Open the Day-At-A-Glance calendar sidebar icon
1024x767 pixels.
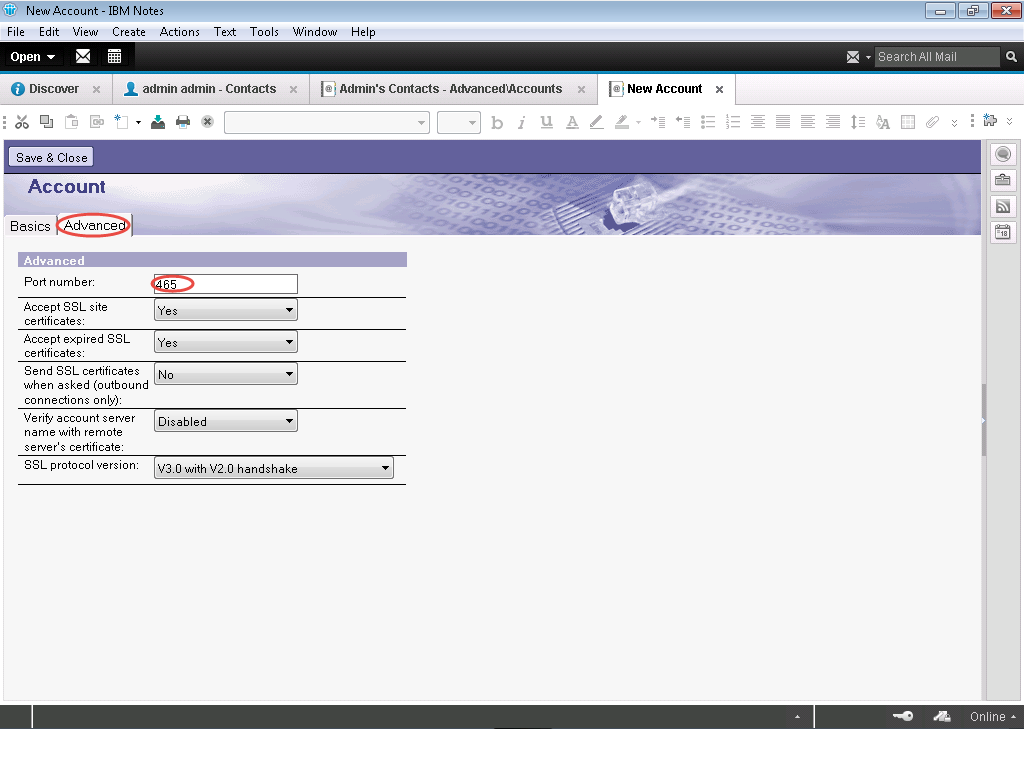tap(1002, 232)
